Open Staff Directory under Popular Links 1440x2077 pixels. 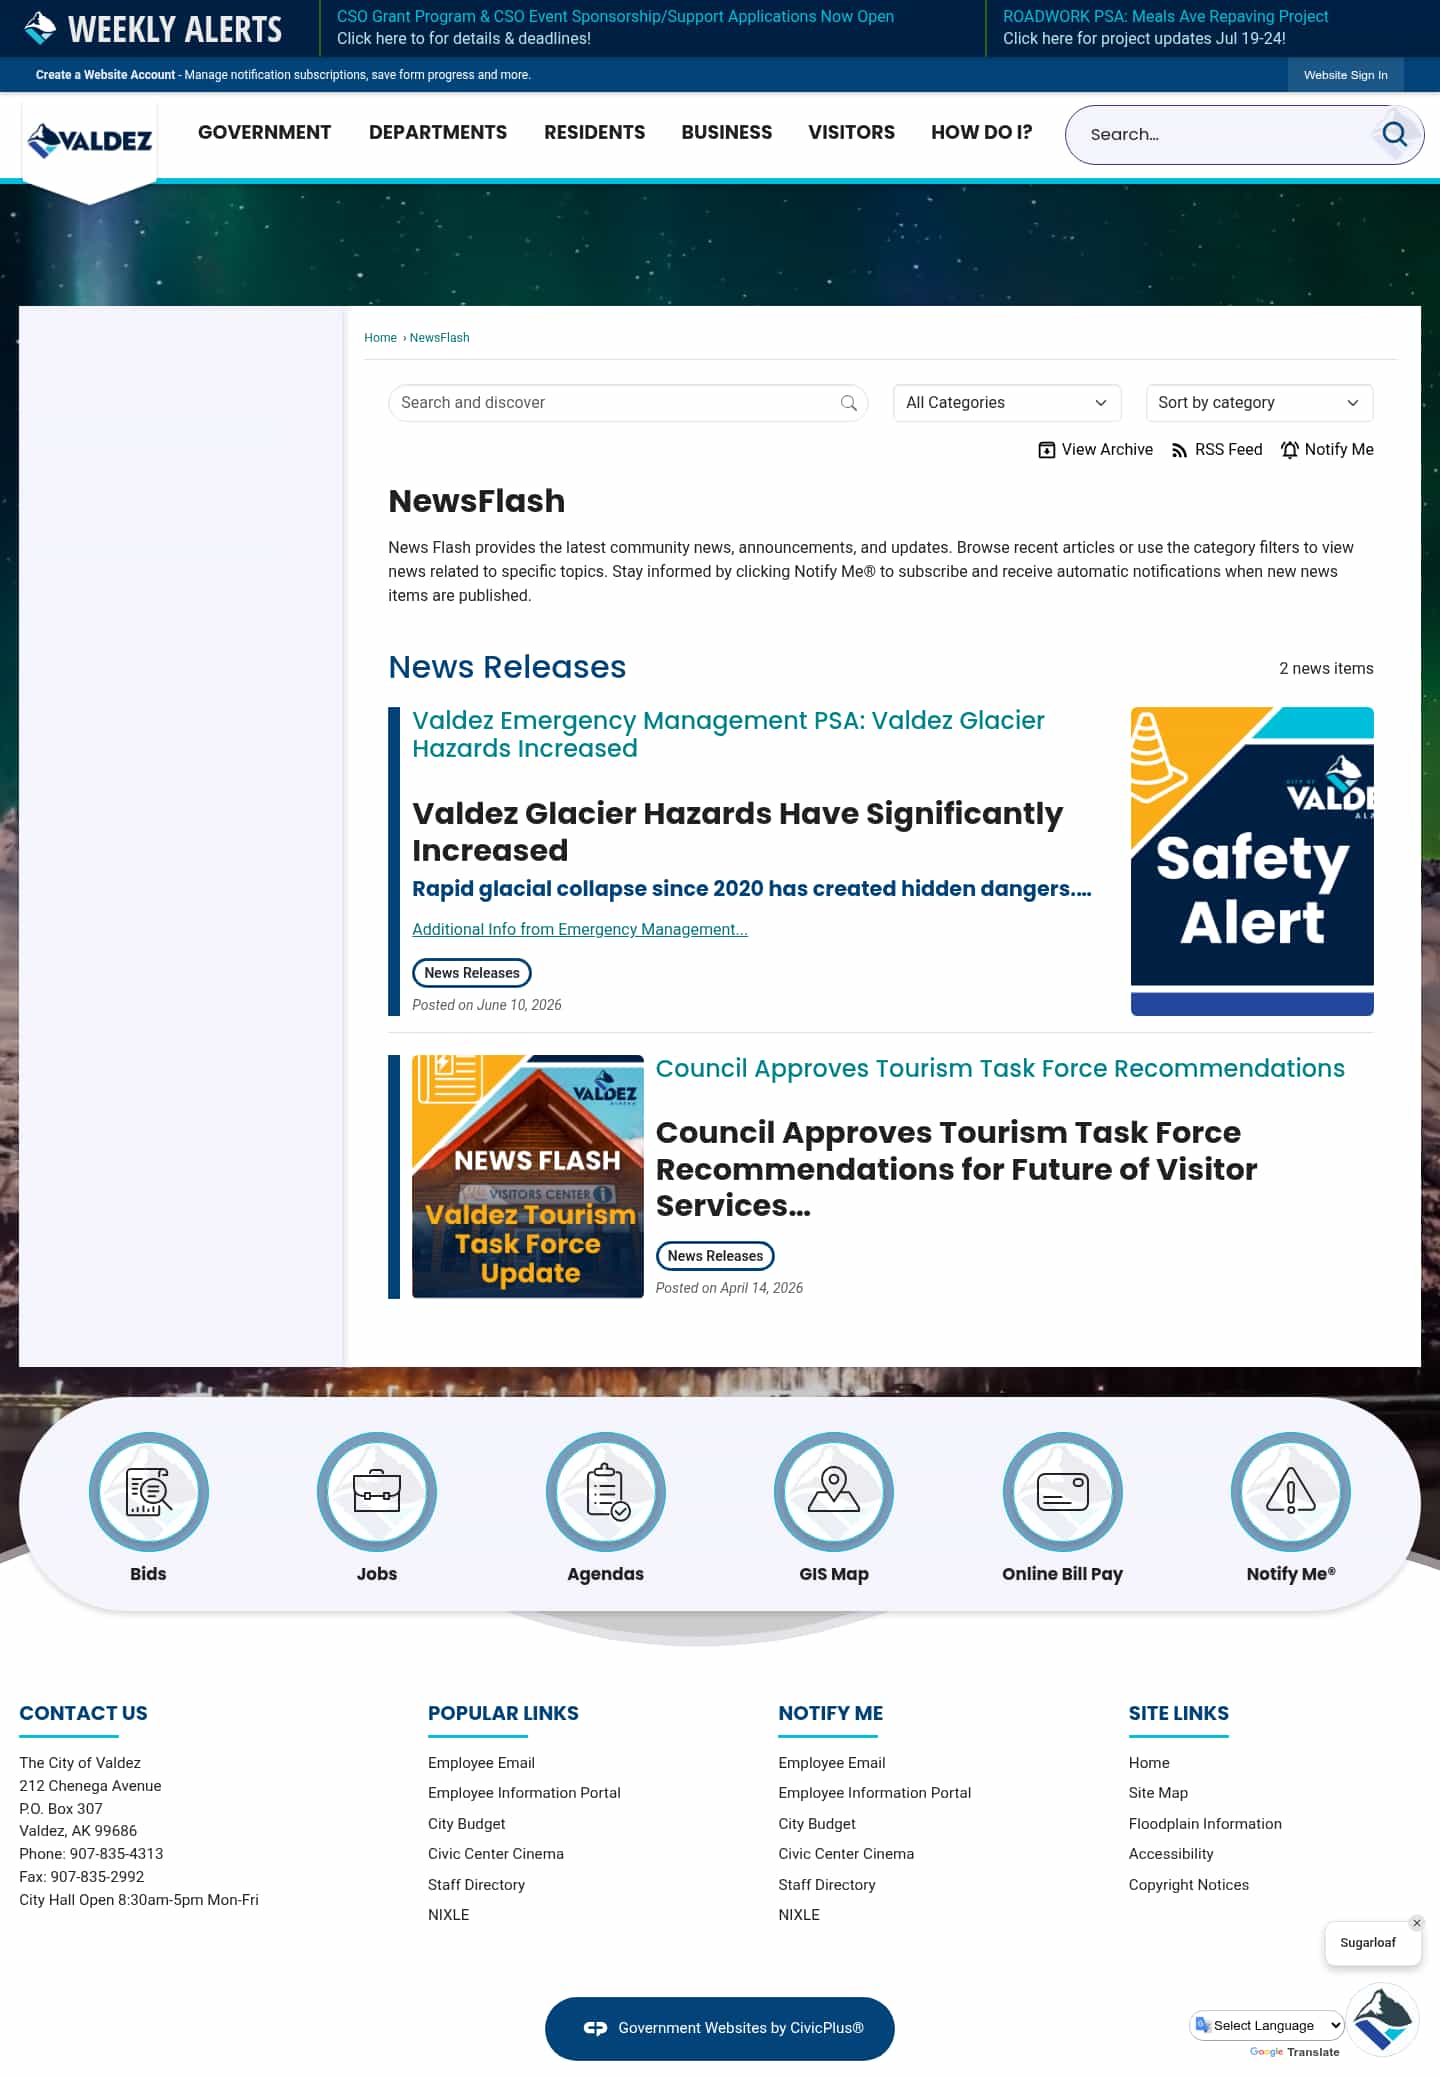point(476,1885)
